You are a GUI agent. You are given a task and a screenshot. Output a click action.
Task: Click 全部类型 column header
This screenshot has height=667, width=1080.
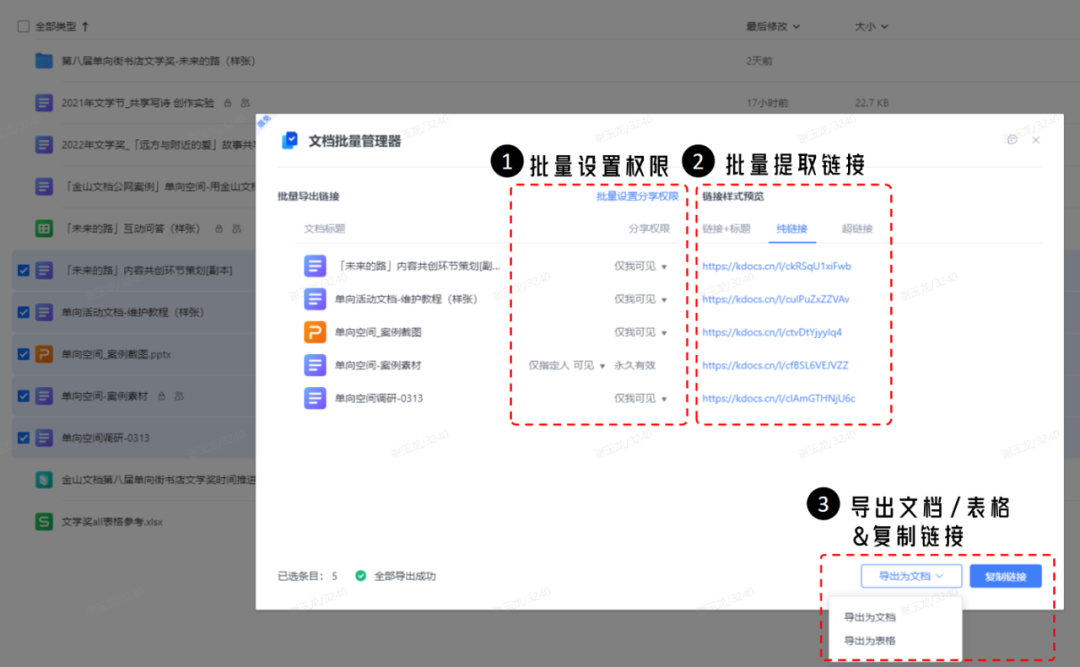pyautogui.click(x=56, y=26)
